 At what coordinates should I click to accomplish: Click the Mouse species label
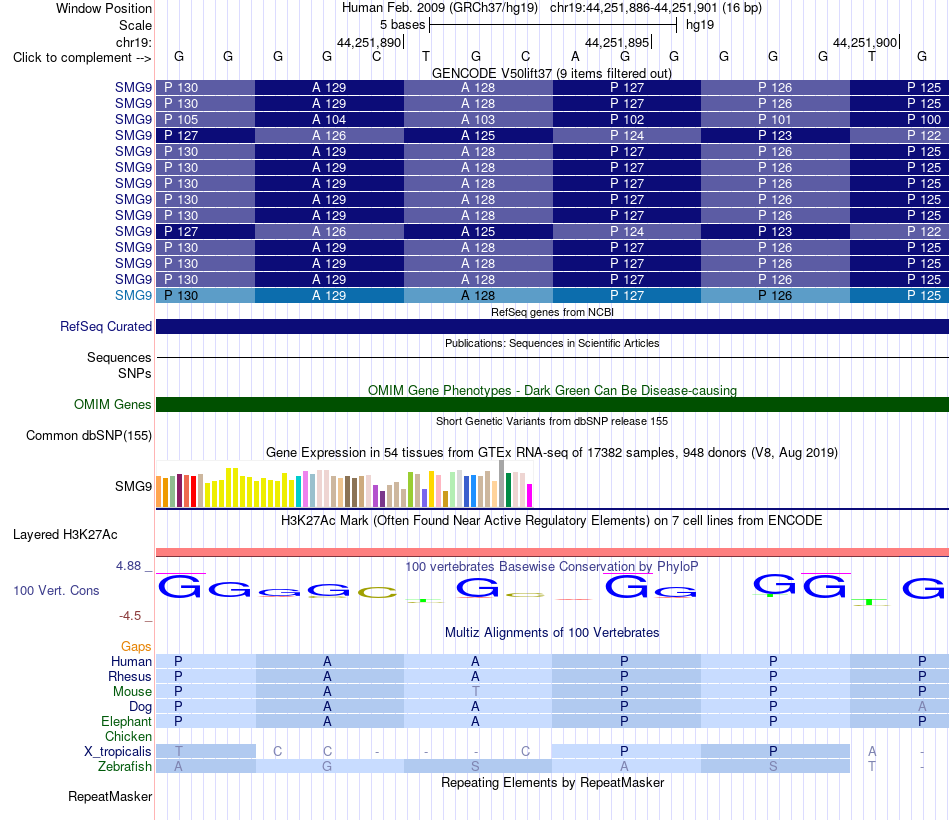coord(132,692)
